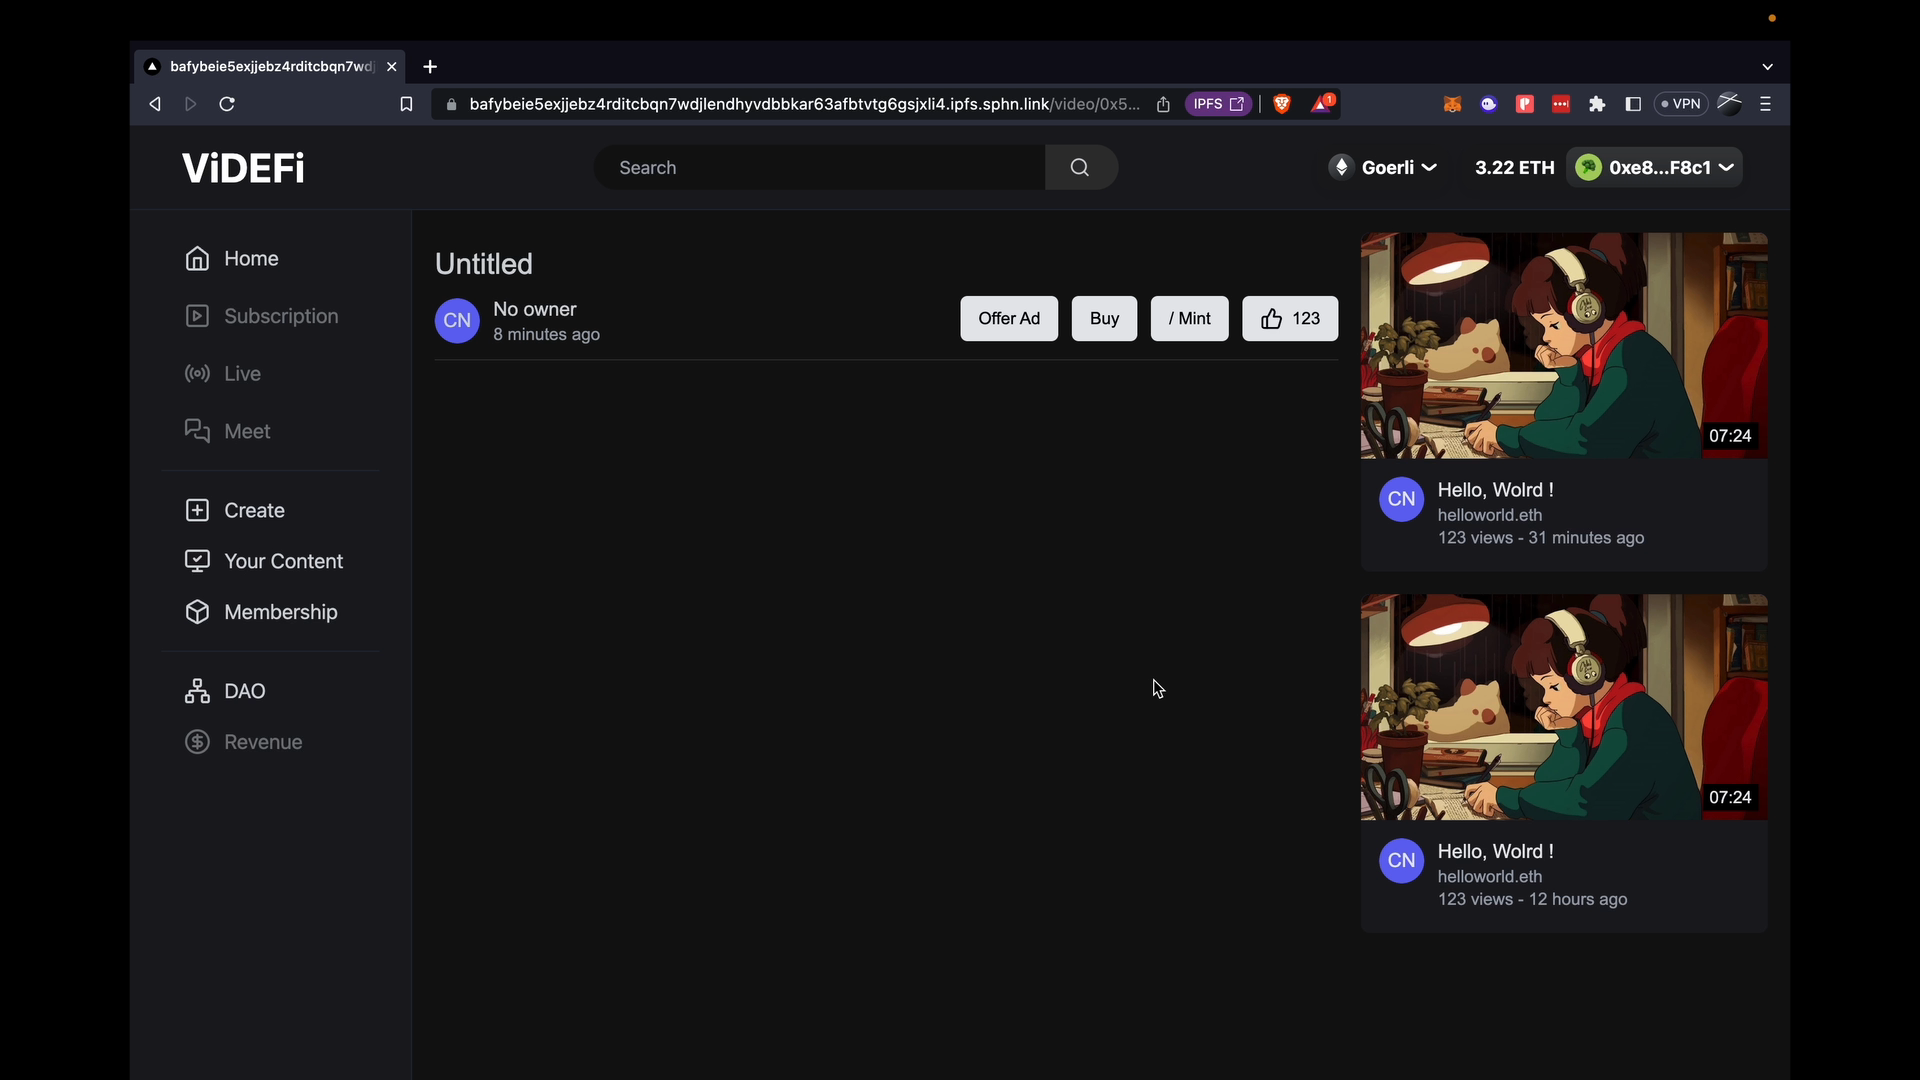The height and width of the screenshot is (1080, 1920).
Task: Bookmark this page
Action: coord(406,104)
